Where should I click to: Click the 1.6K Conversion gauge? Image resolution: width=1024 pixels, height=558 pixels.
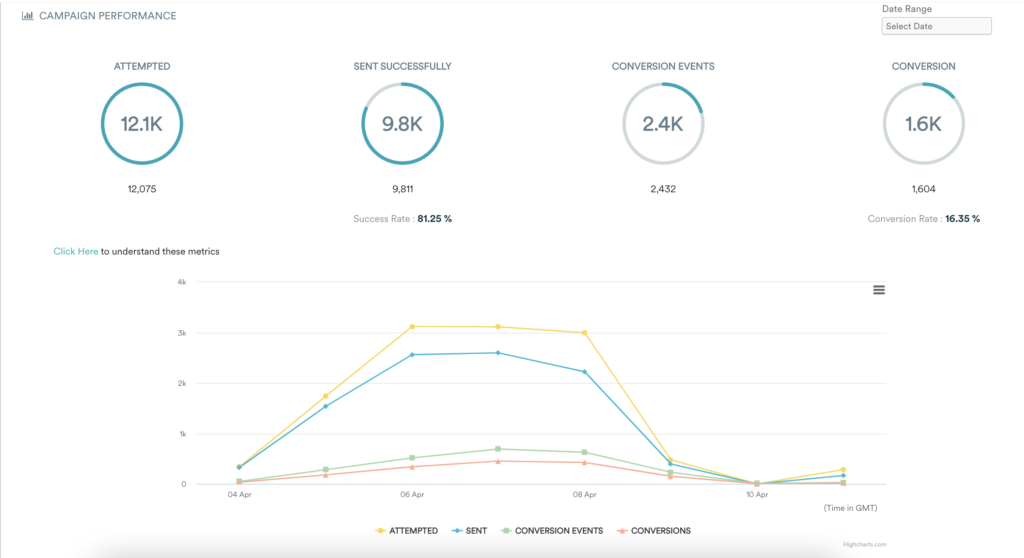coord(923,123)
